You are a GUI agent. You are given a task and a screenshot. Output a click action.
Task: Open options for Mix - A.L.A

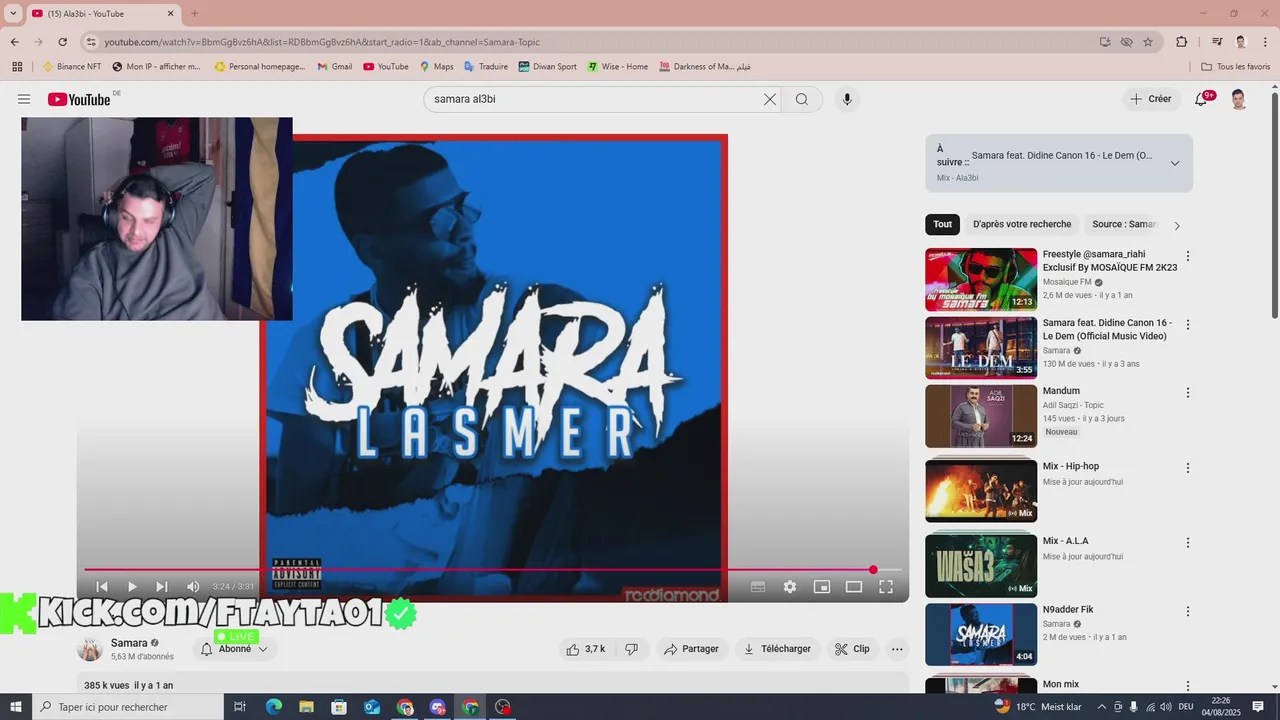coord(1188,543)
